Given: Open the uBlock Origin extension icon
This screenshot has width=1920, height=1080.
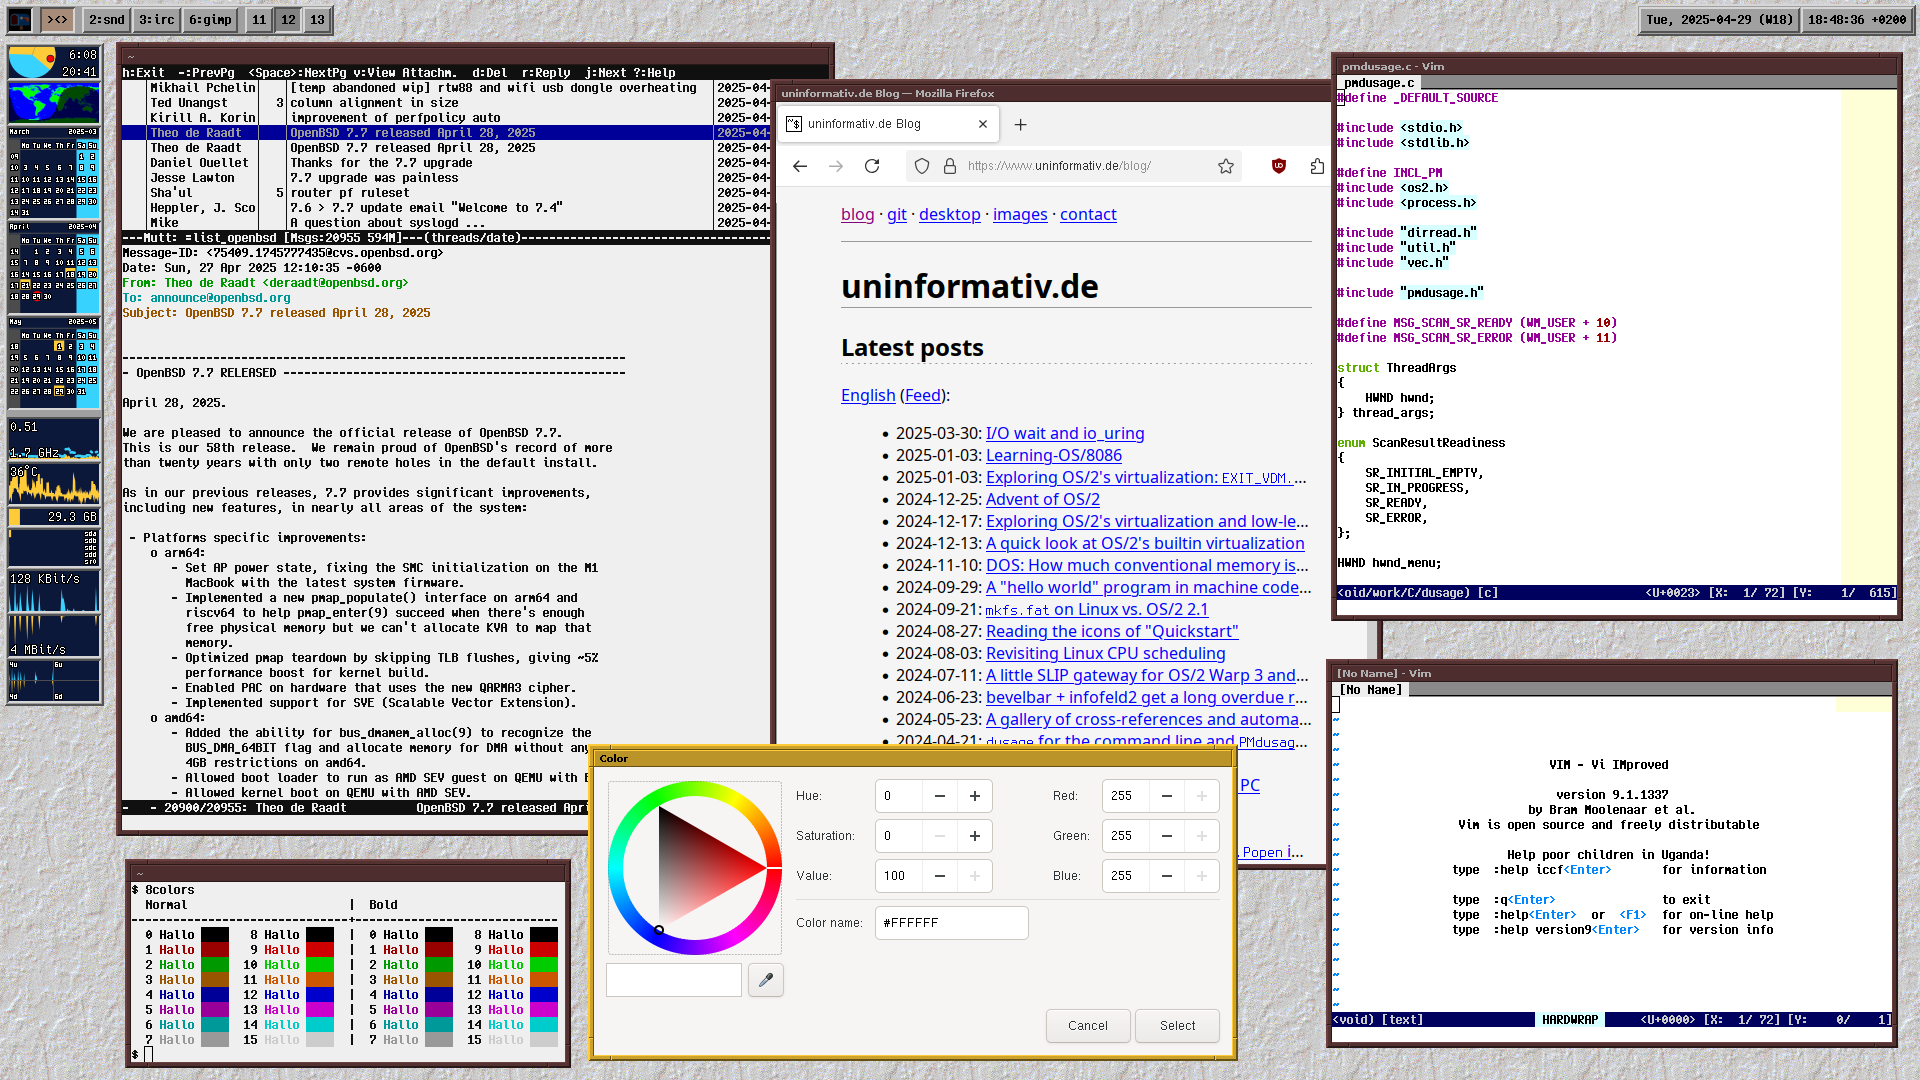Looking at the screenshot, I should tap(1278, 166).
